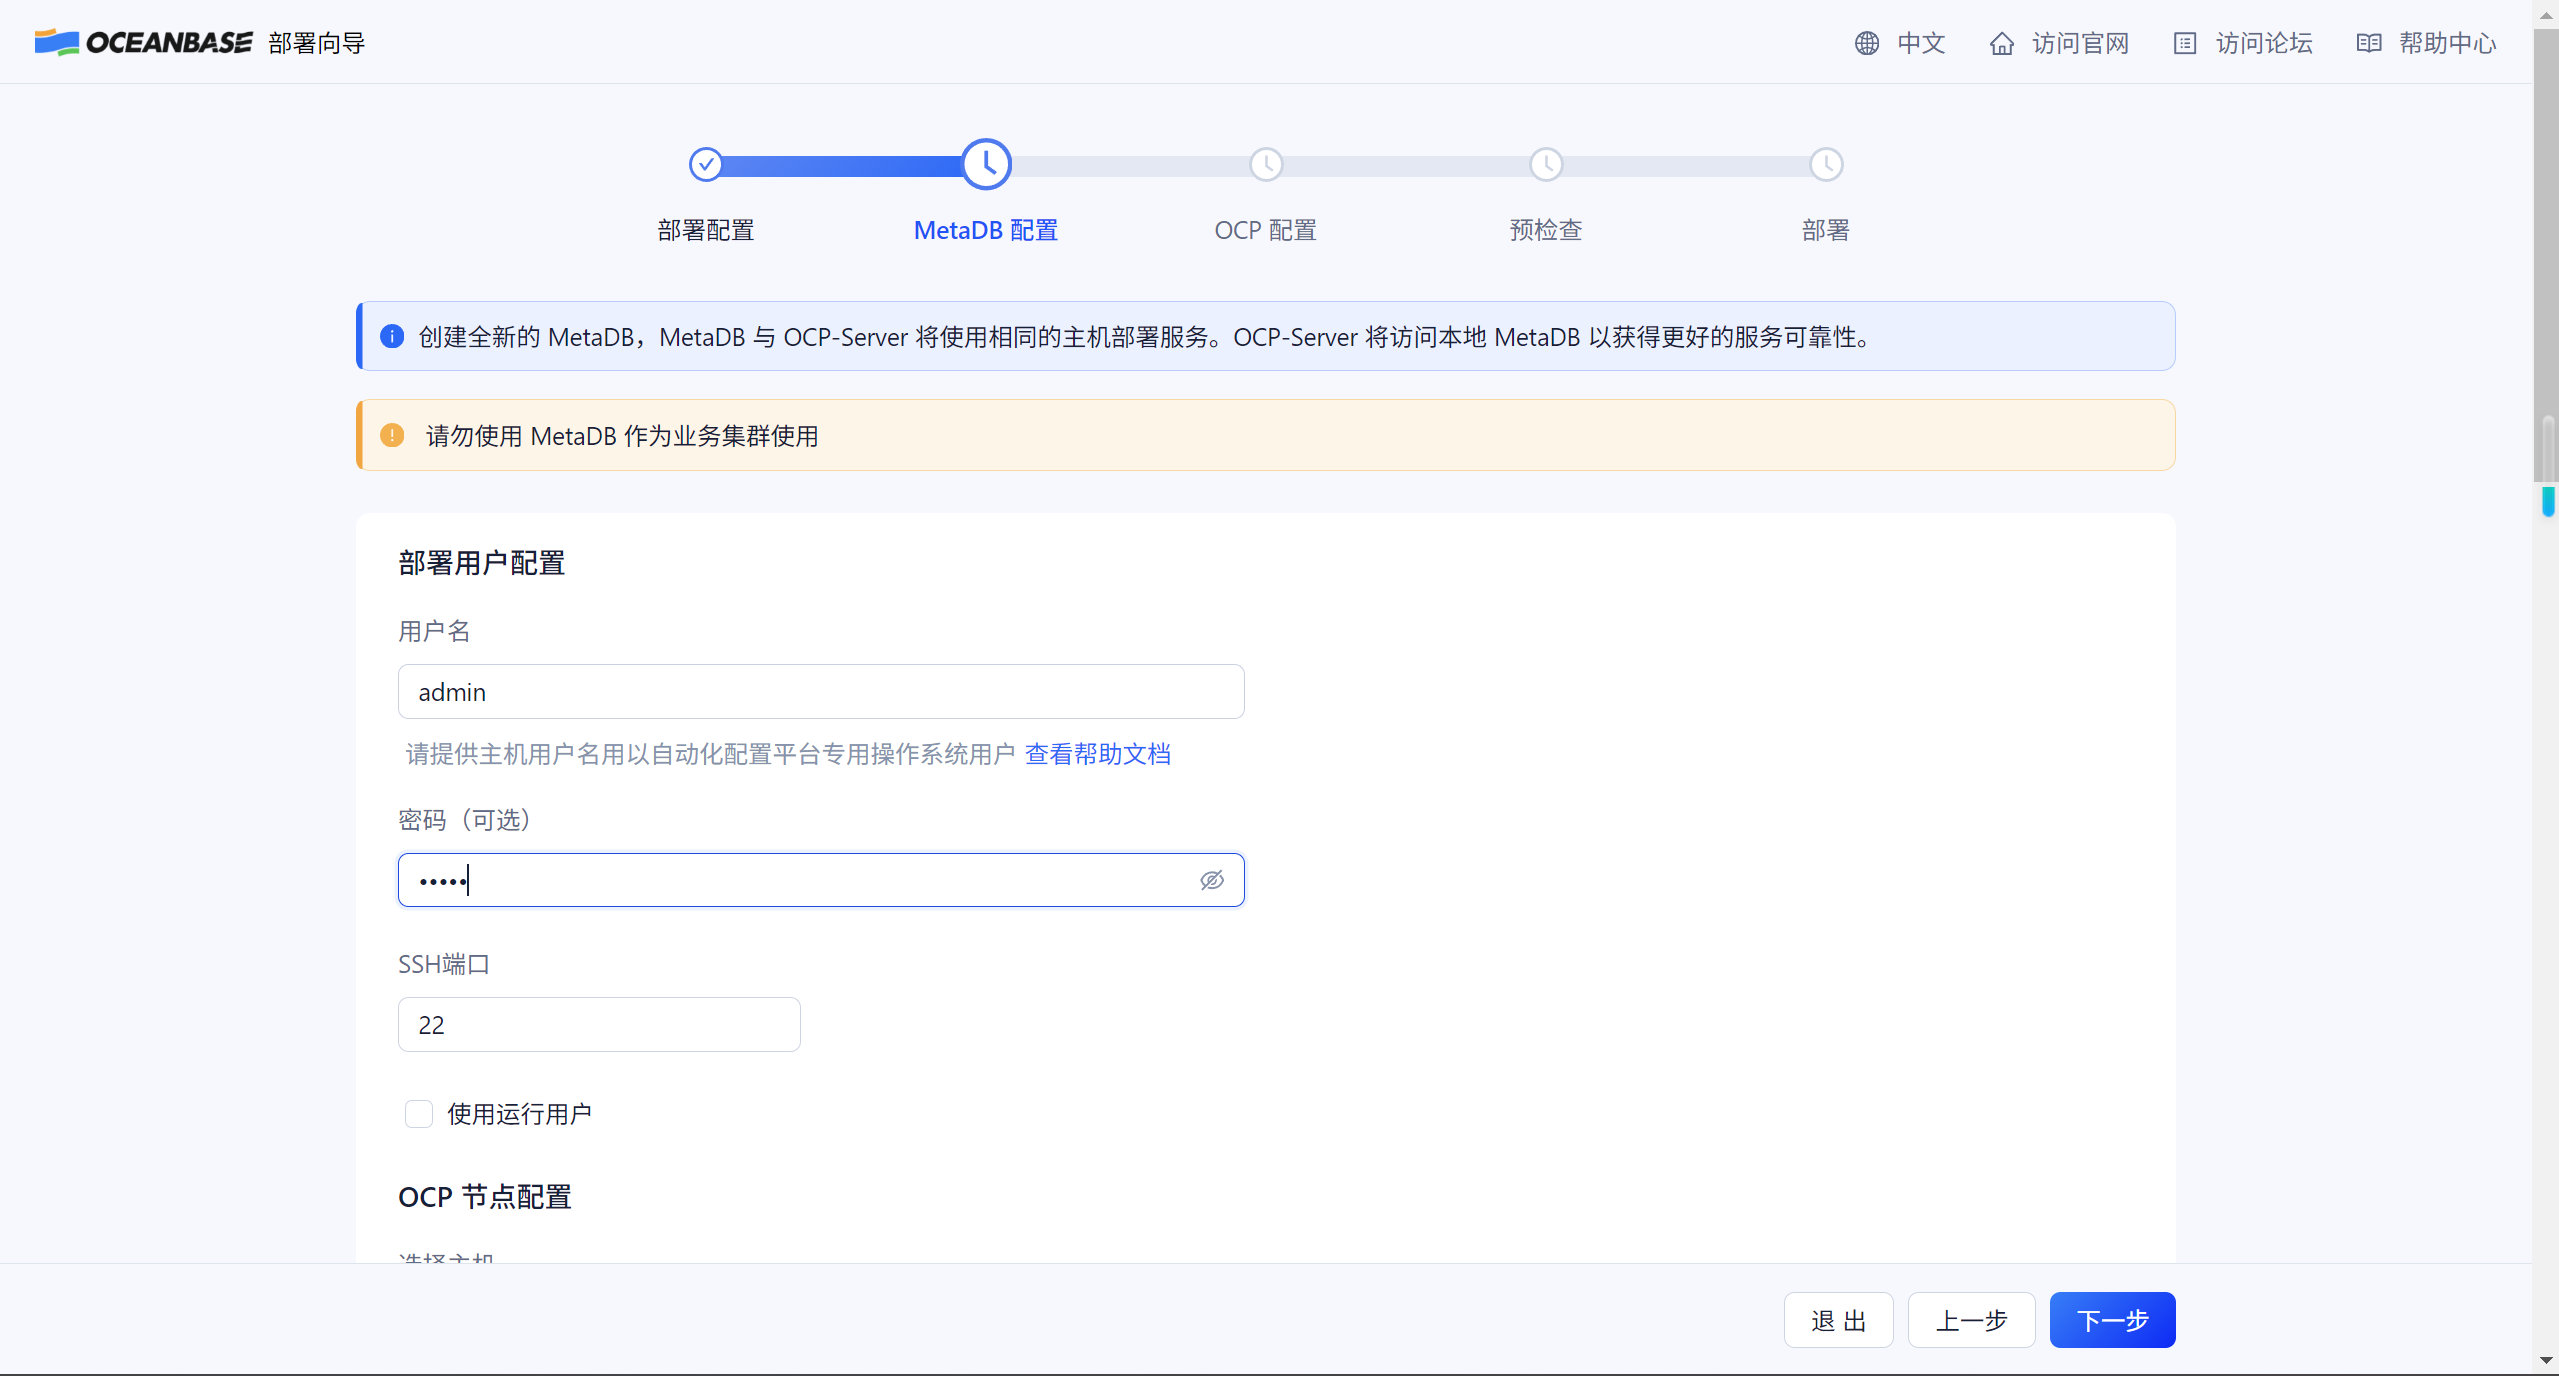Open the 帮助中心 menu item

2447,43
